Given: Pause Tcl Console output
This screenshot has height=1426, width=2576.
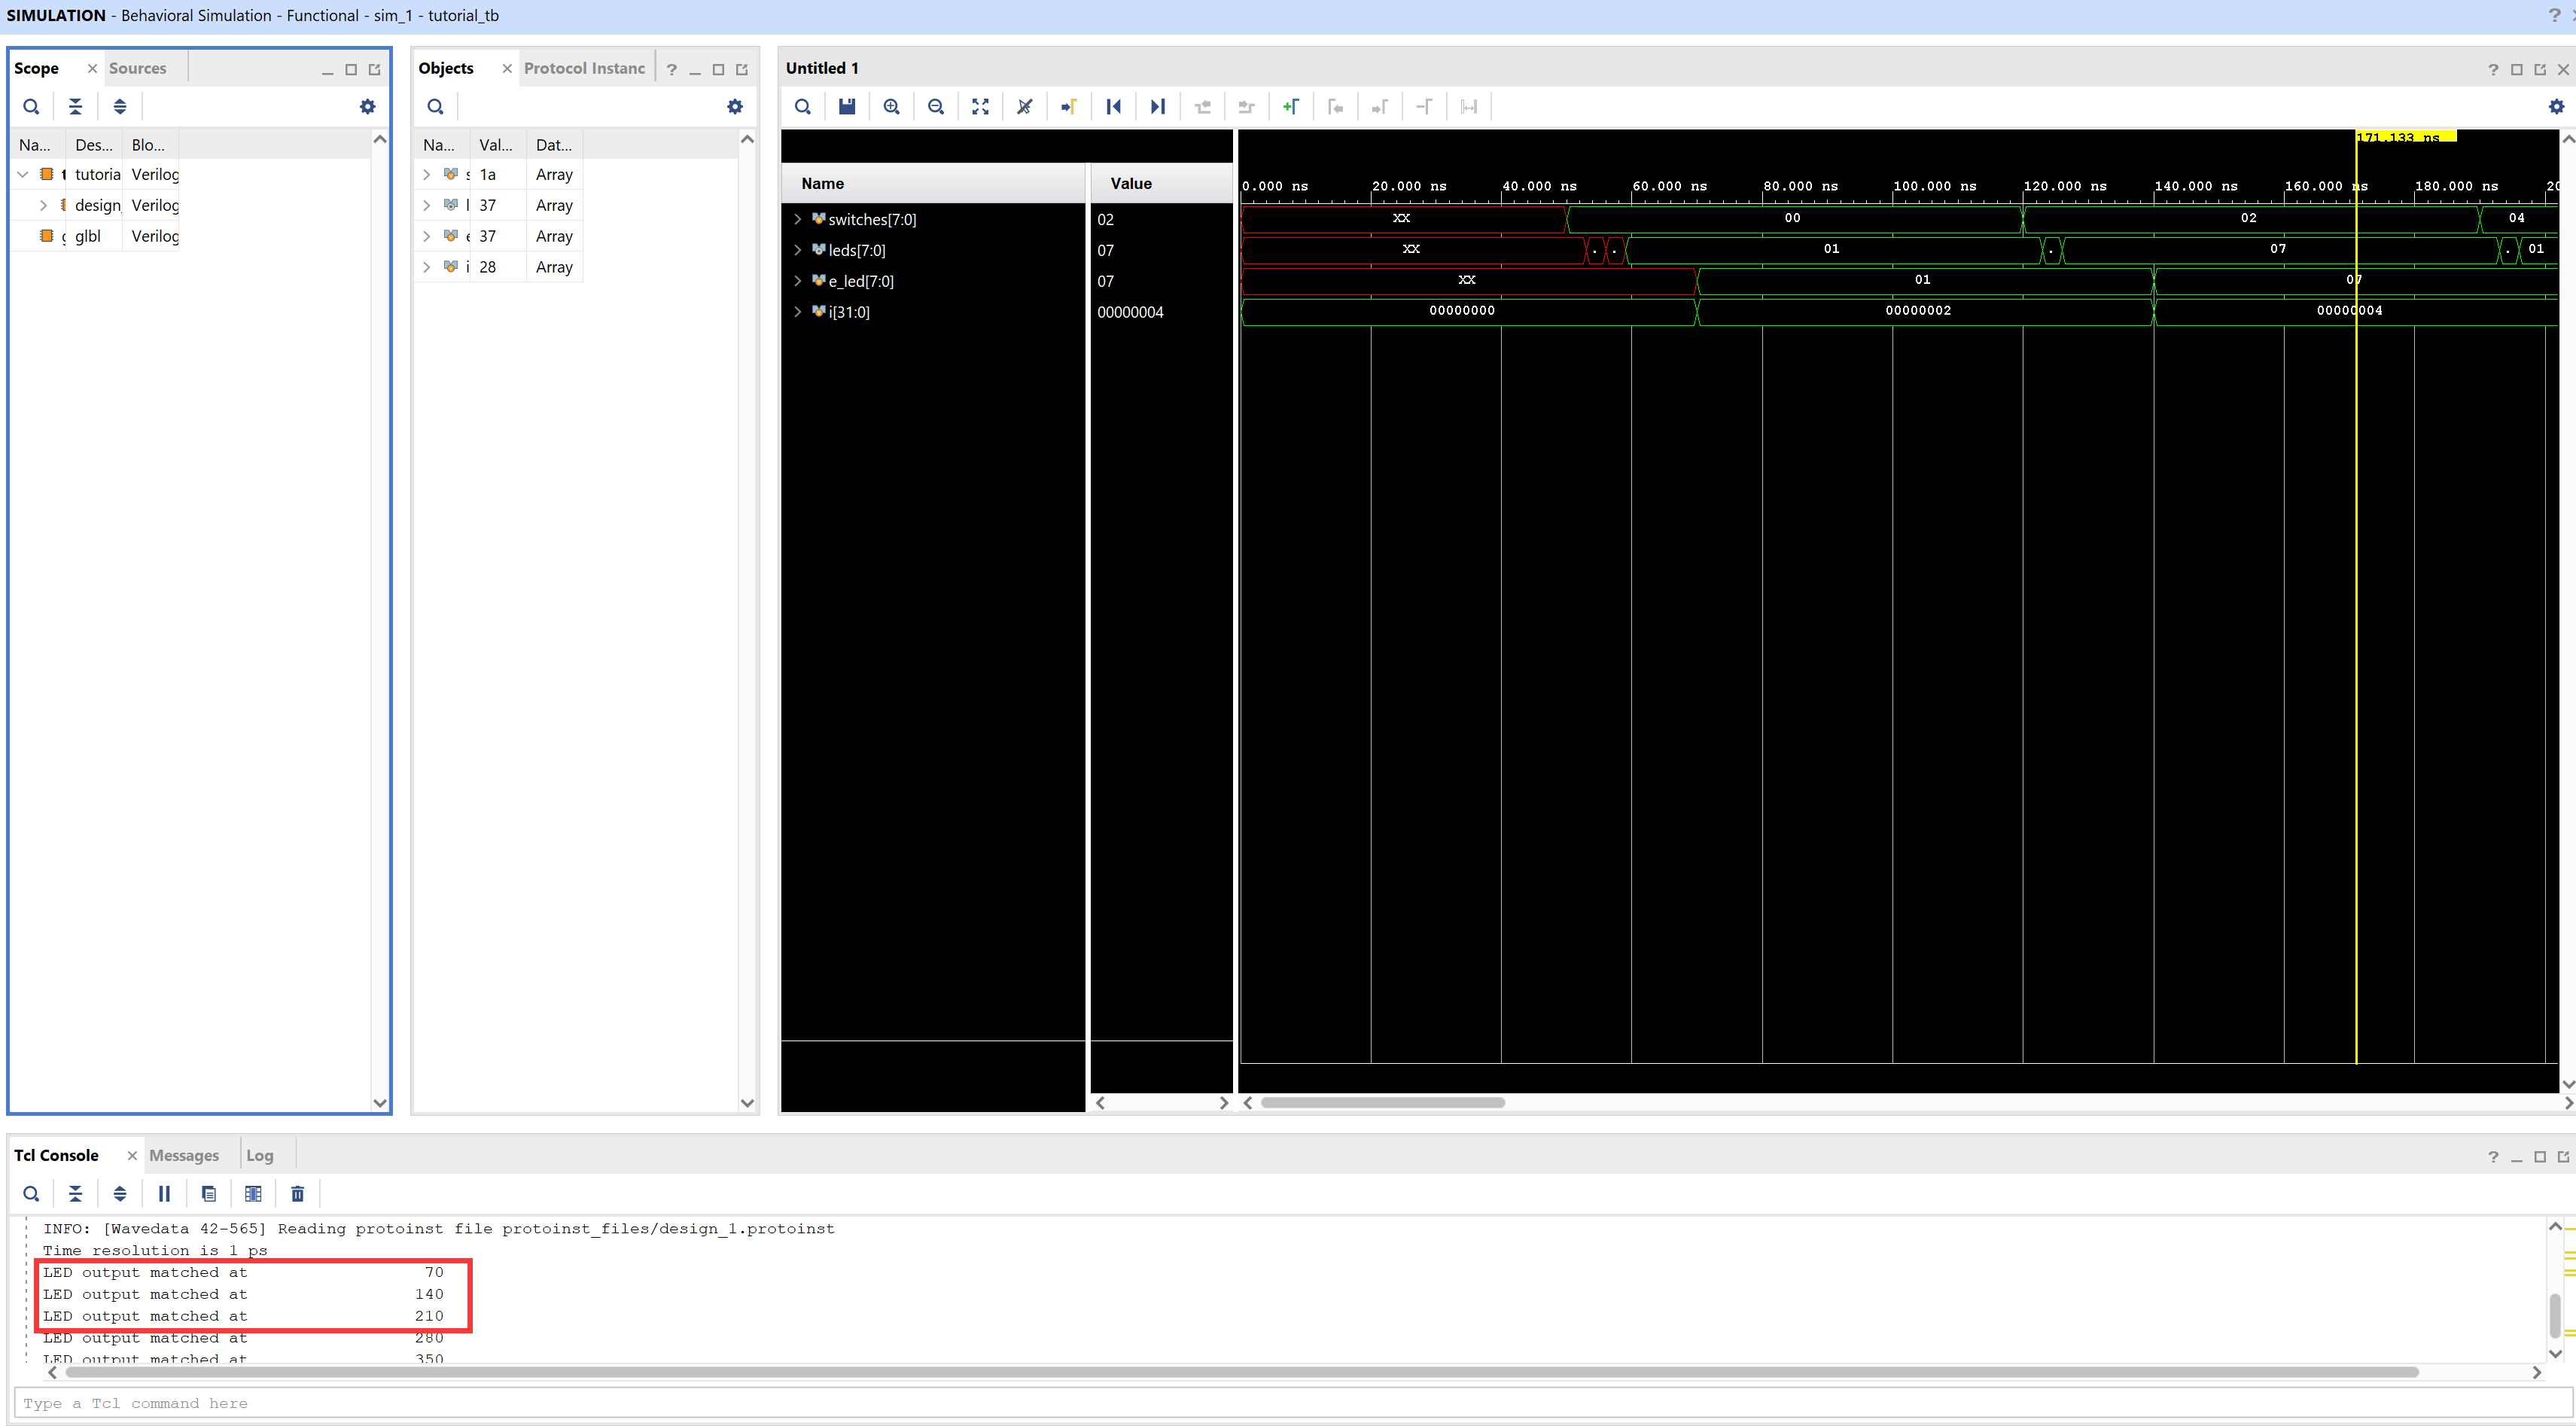Looking at the screenshot, I should (x=164, y=1193).
